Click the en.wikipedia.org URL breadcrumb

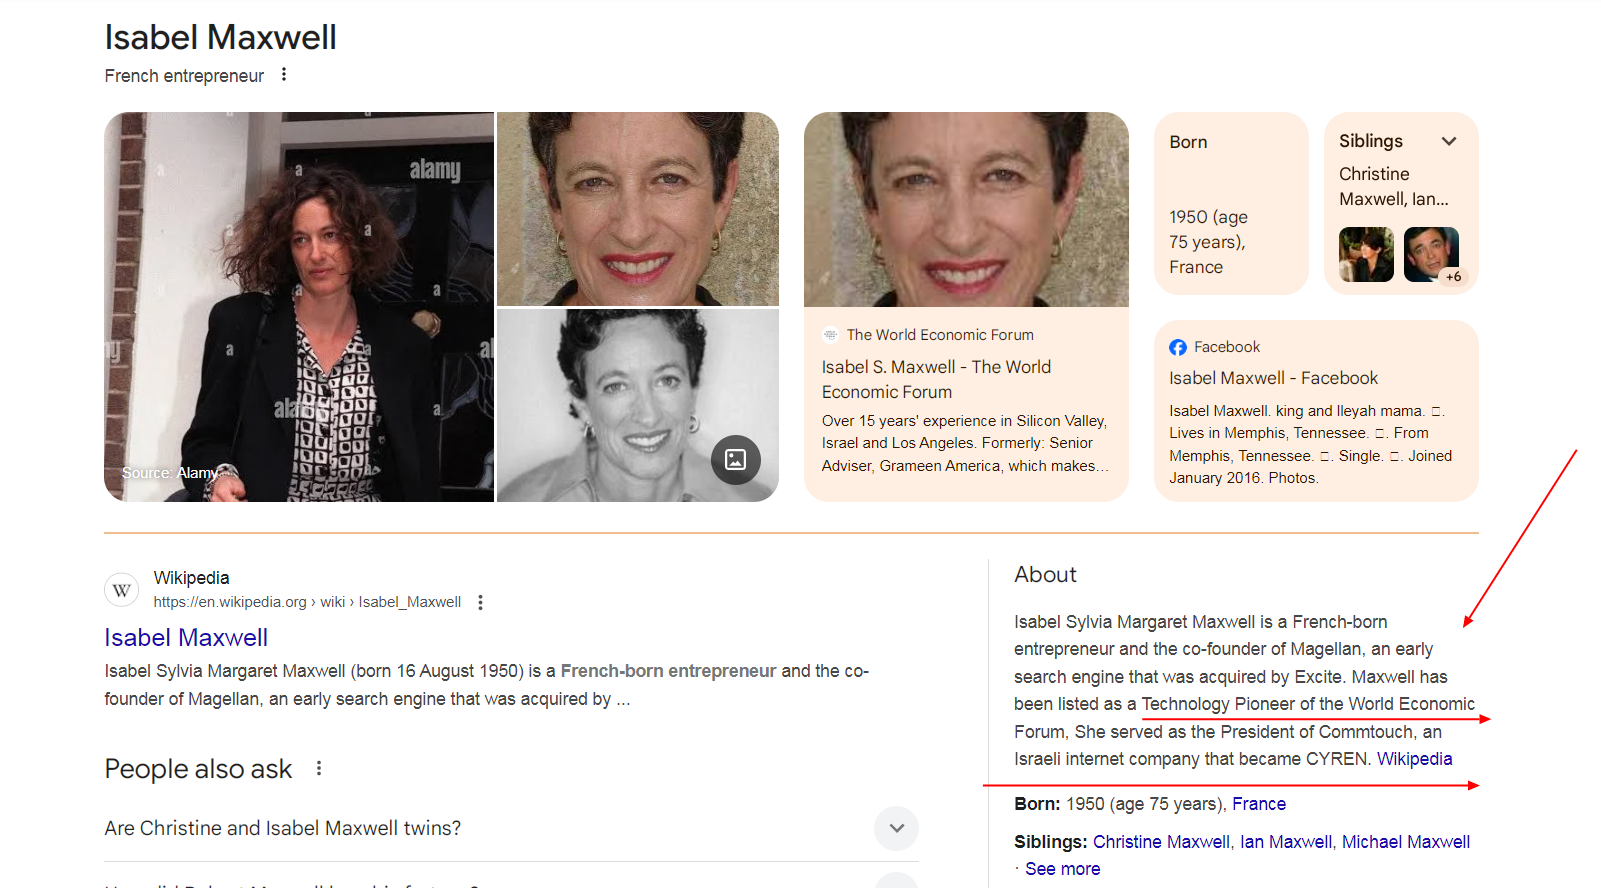pos(307,602)
